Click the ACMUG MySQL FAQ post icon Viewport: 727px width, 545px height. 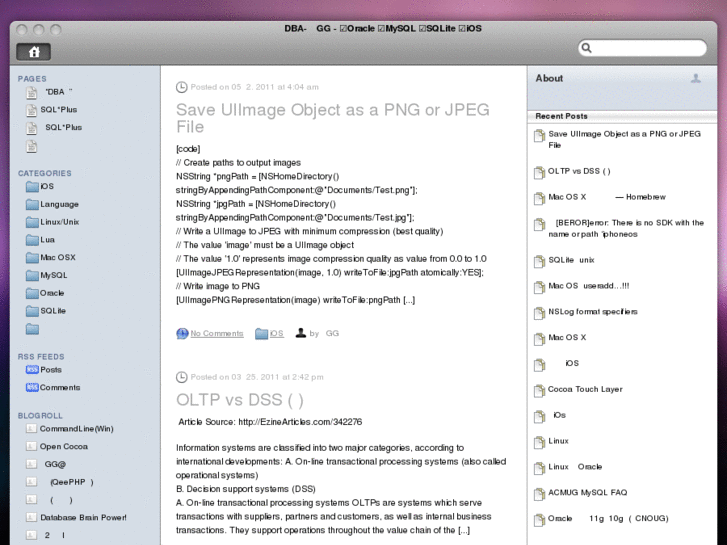point(539,493)
